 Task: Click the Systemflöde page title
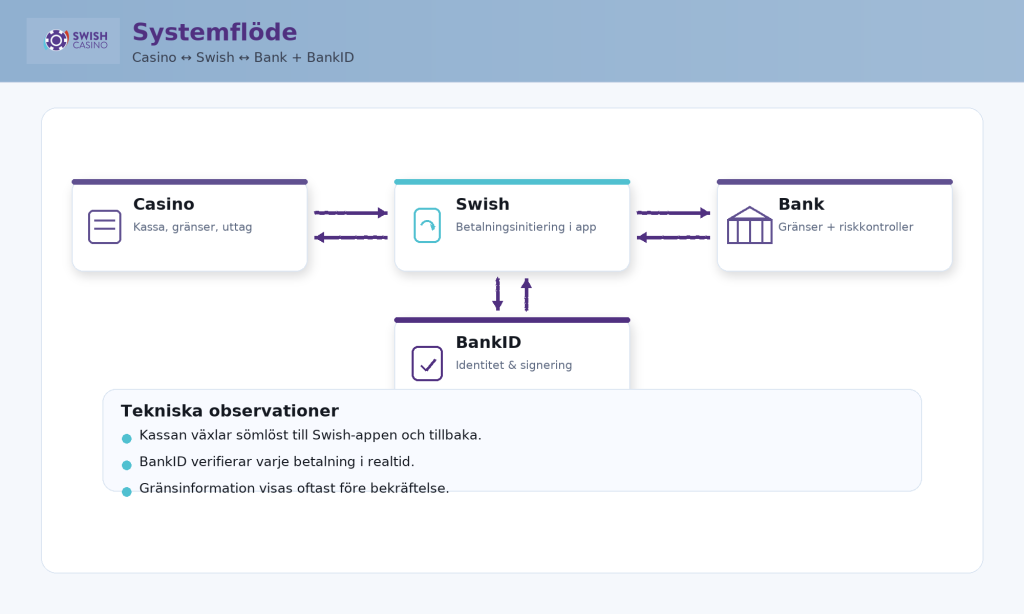click(x=214, y=33)
